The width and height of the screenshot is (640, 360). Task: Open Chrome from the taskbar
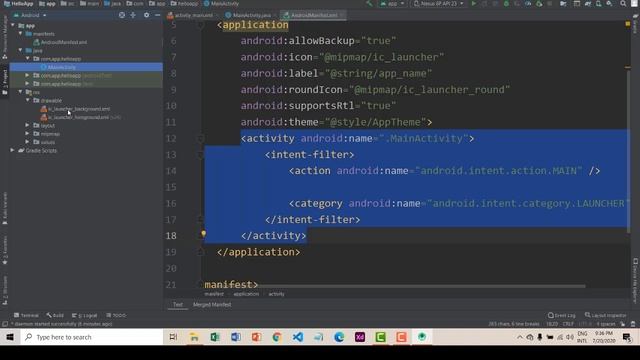pyautogui.click(x=277, y=337)
